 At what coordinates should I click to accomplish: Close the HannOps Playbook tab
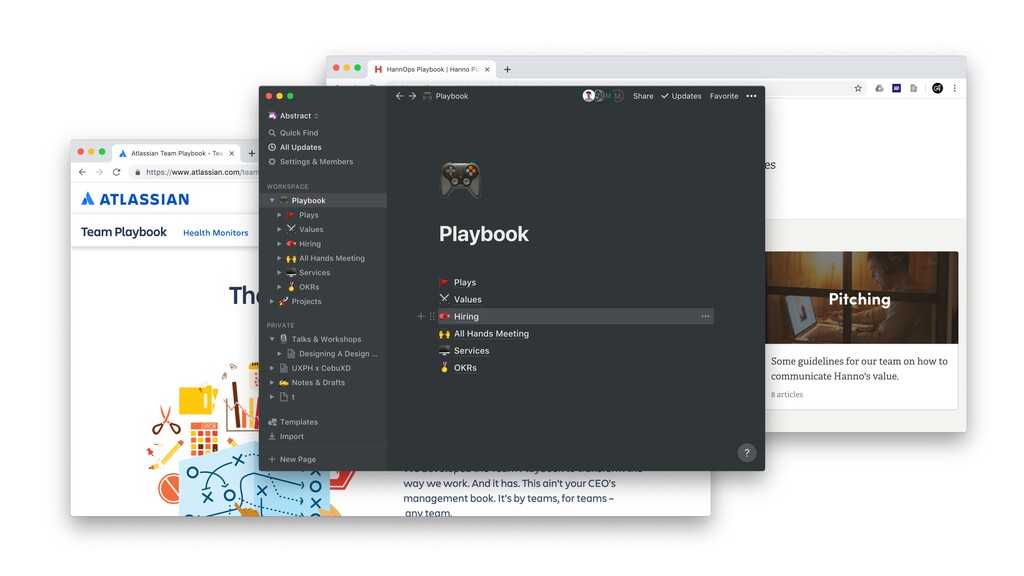pos(487,69)
